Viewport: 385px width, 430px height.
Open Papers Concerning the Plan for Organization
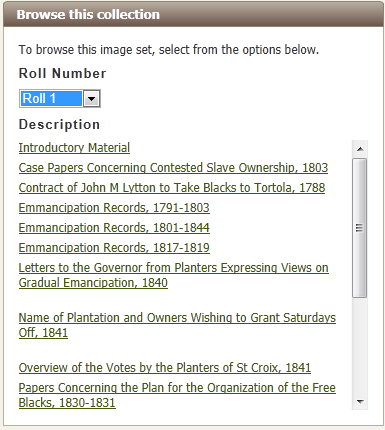coord(177,395)
